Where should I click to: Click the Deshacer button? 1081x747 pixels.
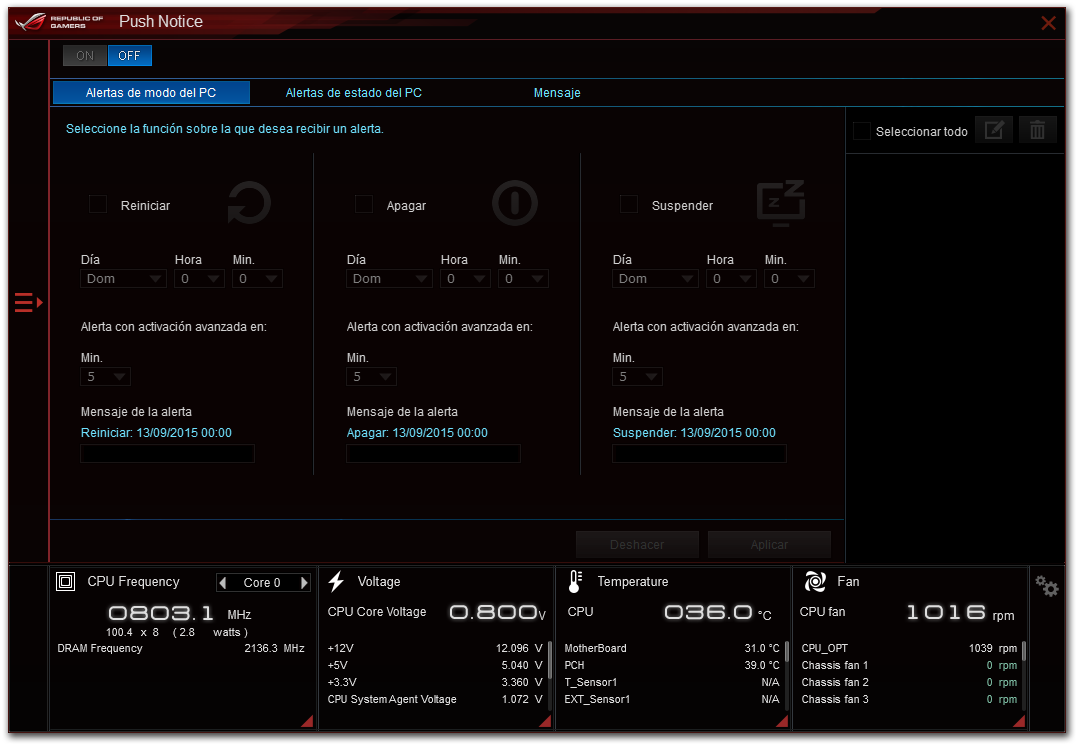coord(637,545)
